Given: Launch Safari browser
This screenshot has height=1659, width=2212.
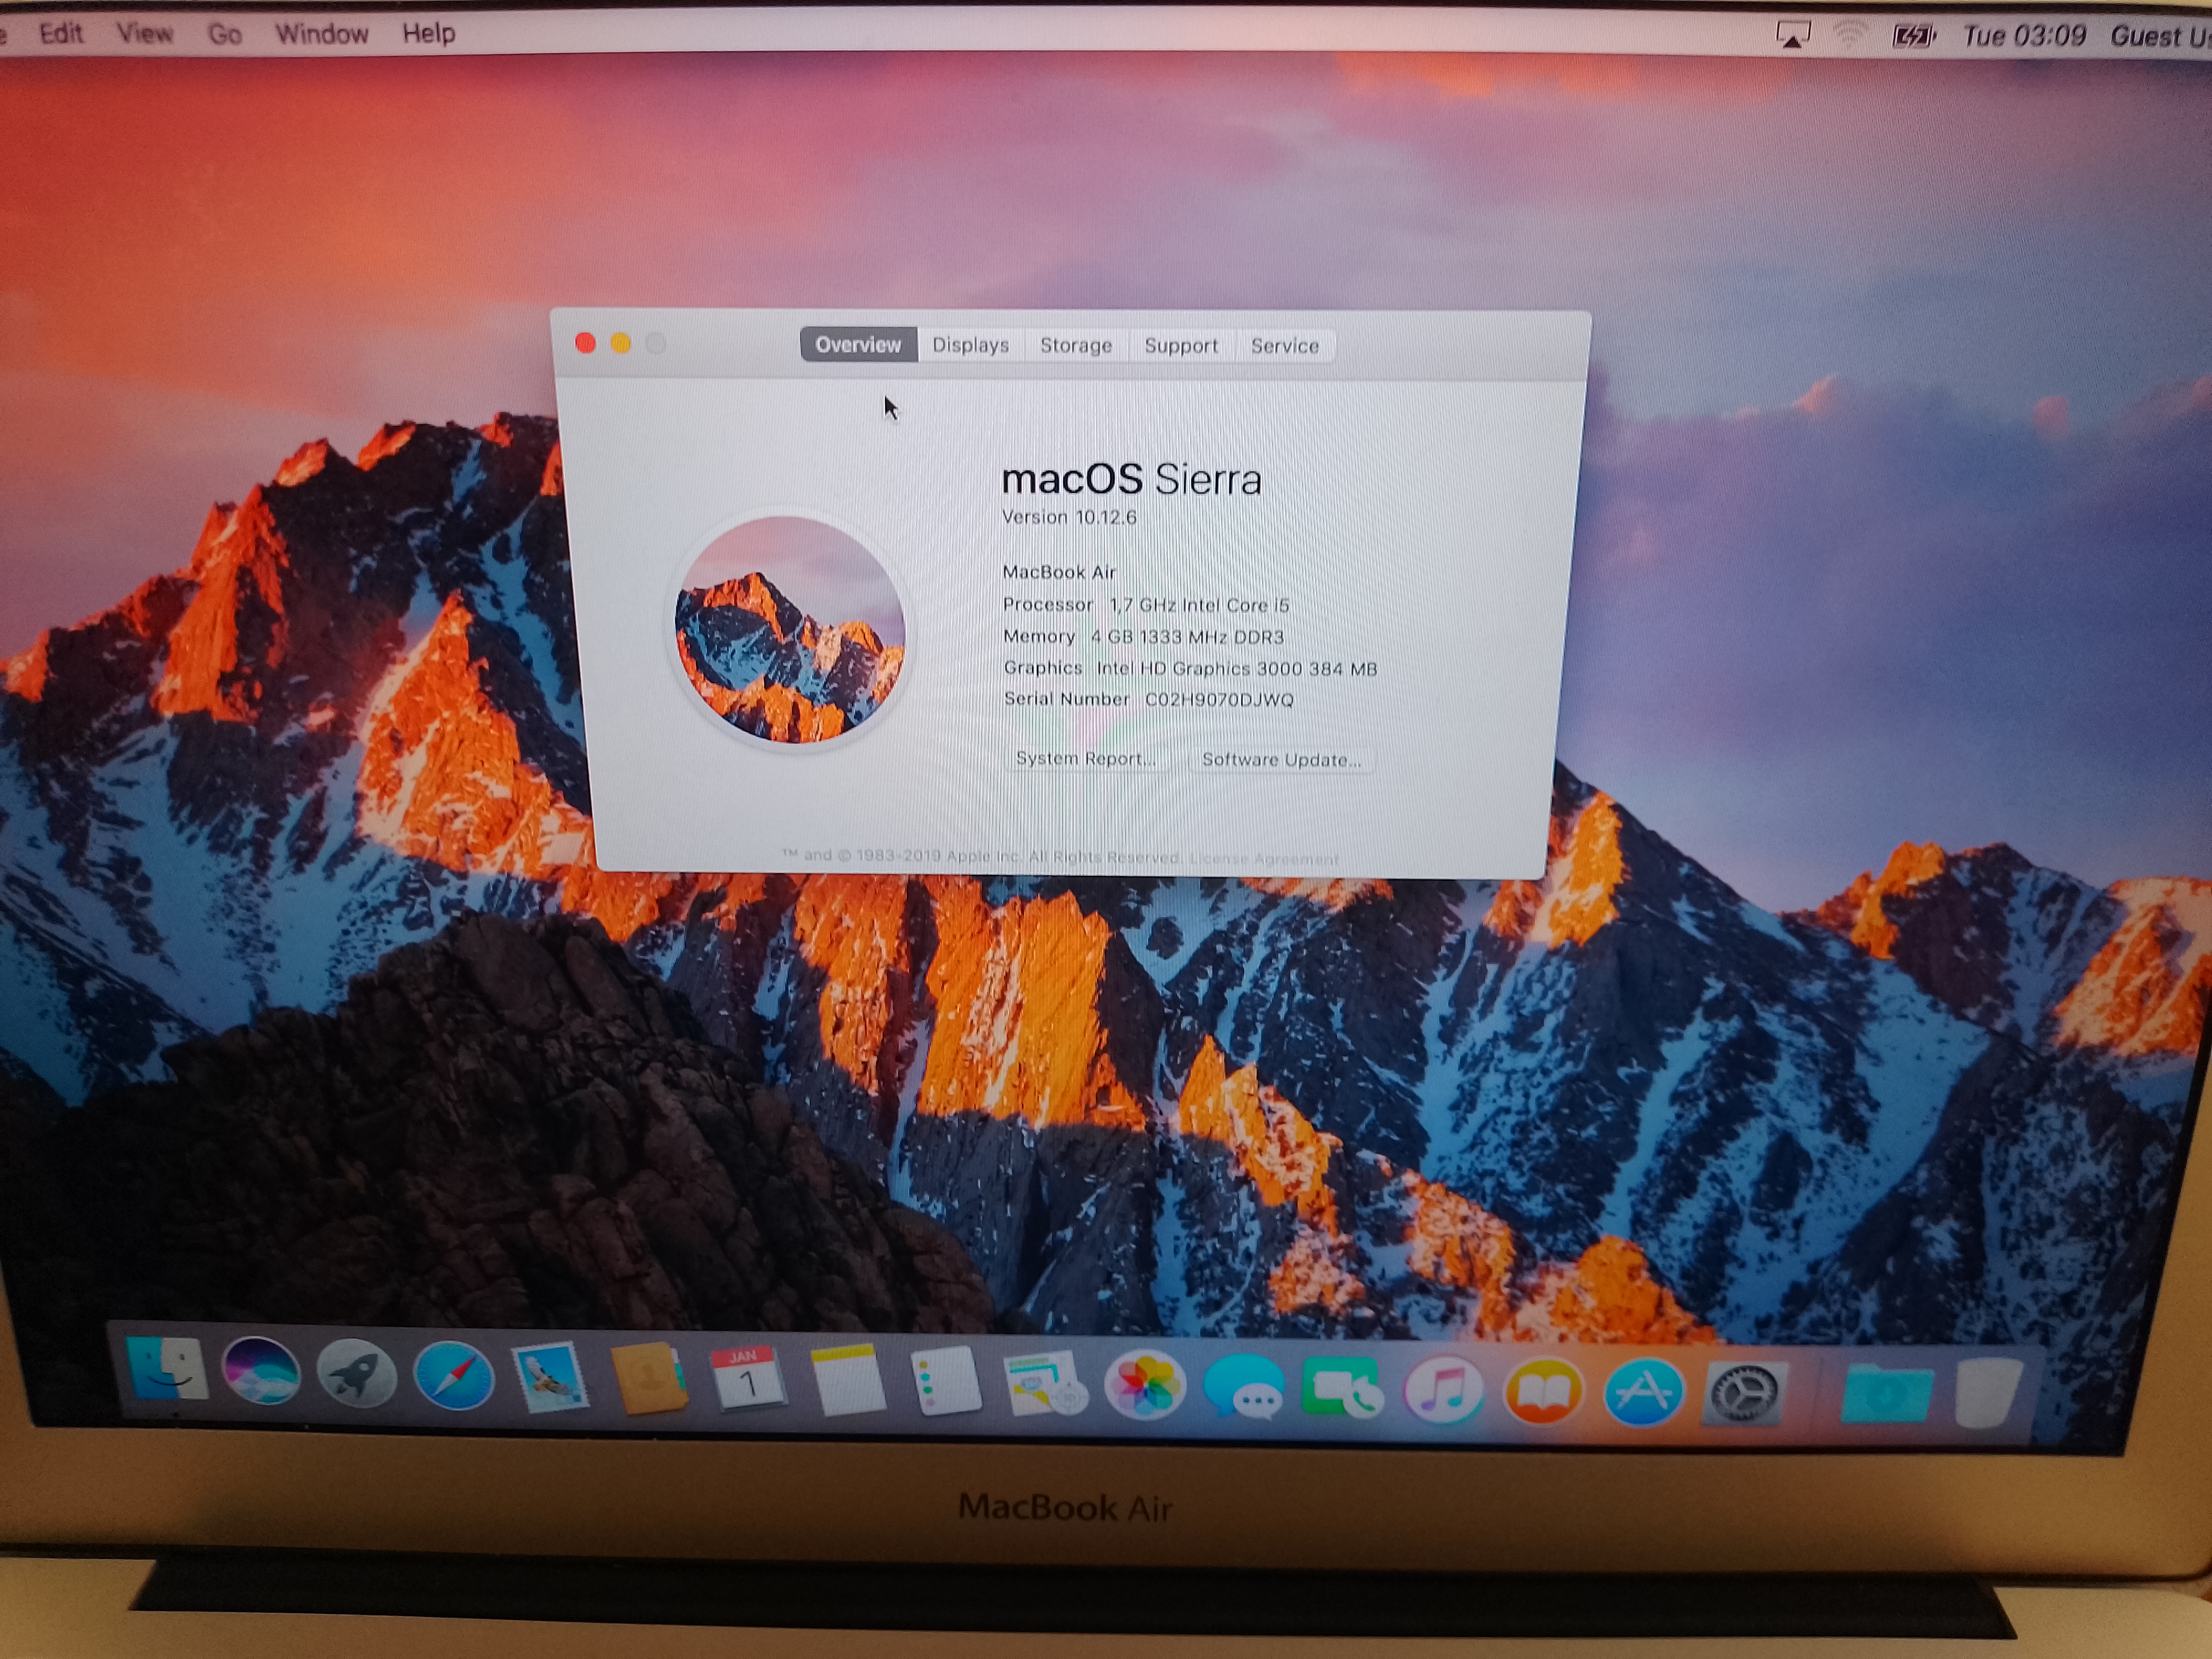Looking at the screenshot, I should [454, 1376].
